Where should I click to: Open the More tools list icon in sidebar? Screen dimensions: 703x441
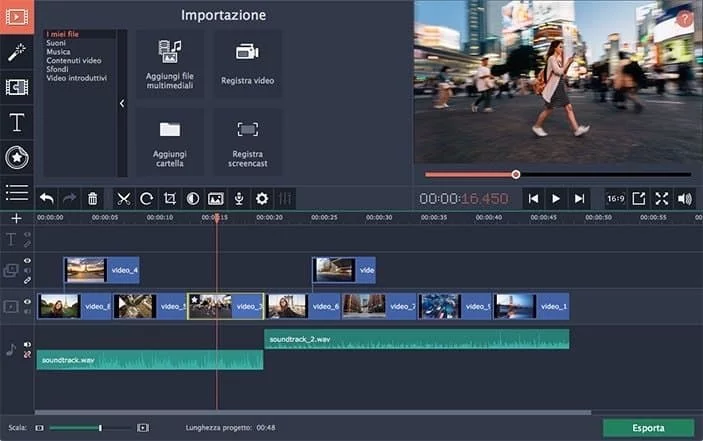pyautogui.click(x=17, y=193)
